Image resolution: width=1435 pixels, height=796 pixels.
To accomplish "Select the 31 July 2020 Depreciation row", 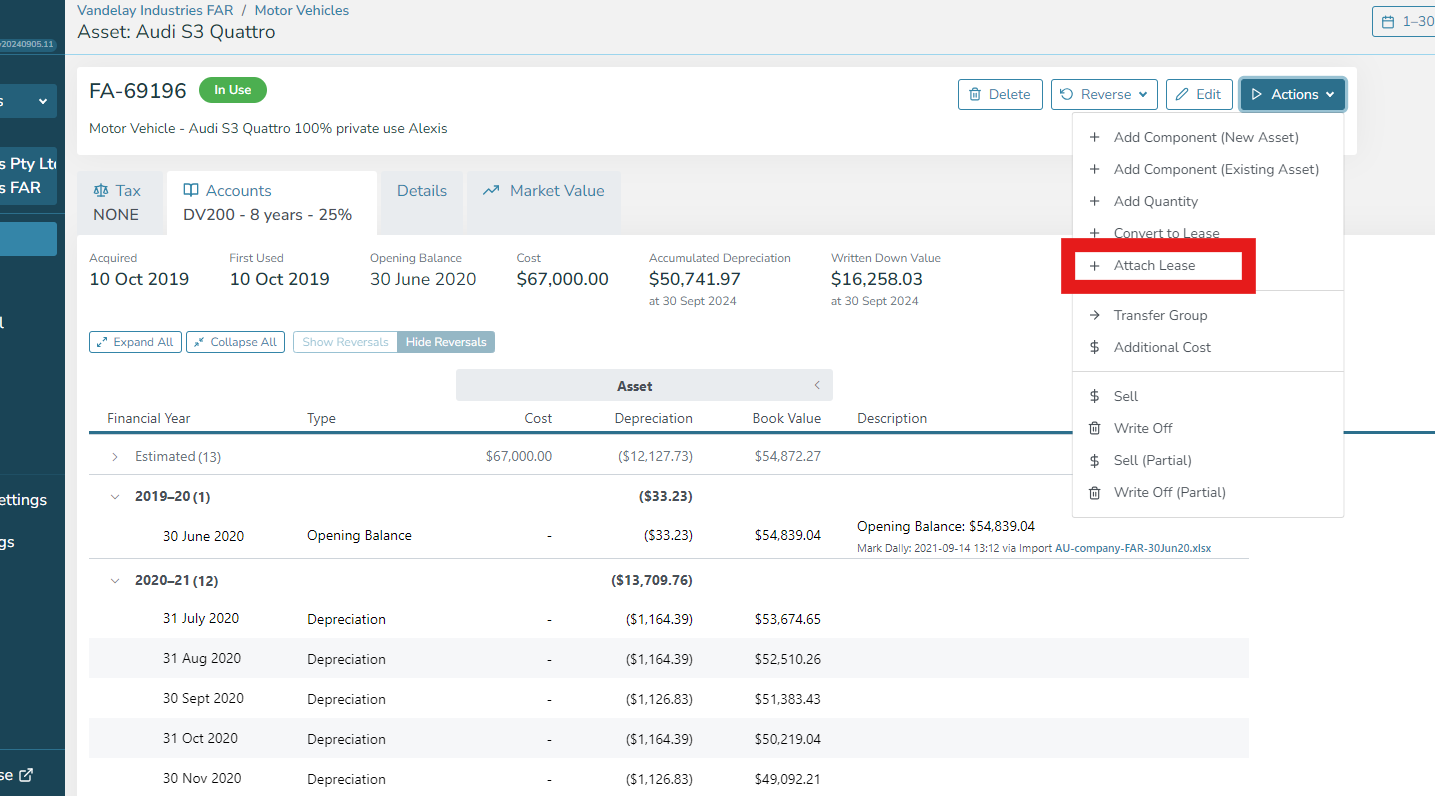I will (669, 619).
